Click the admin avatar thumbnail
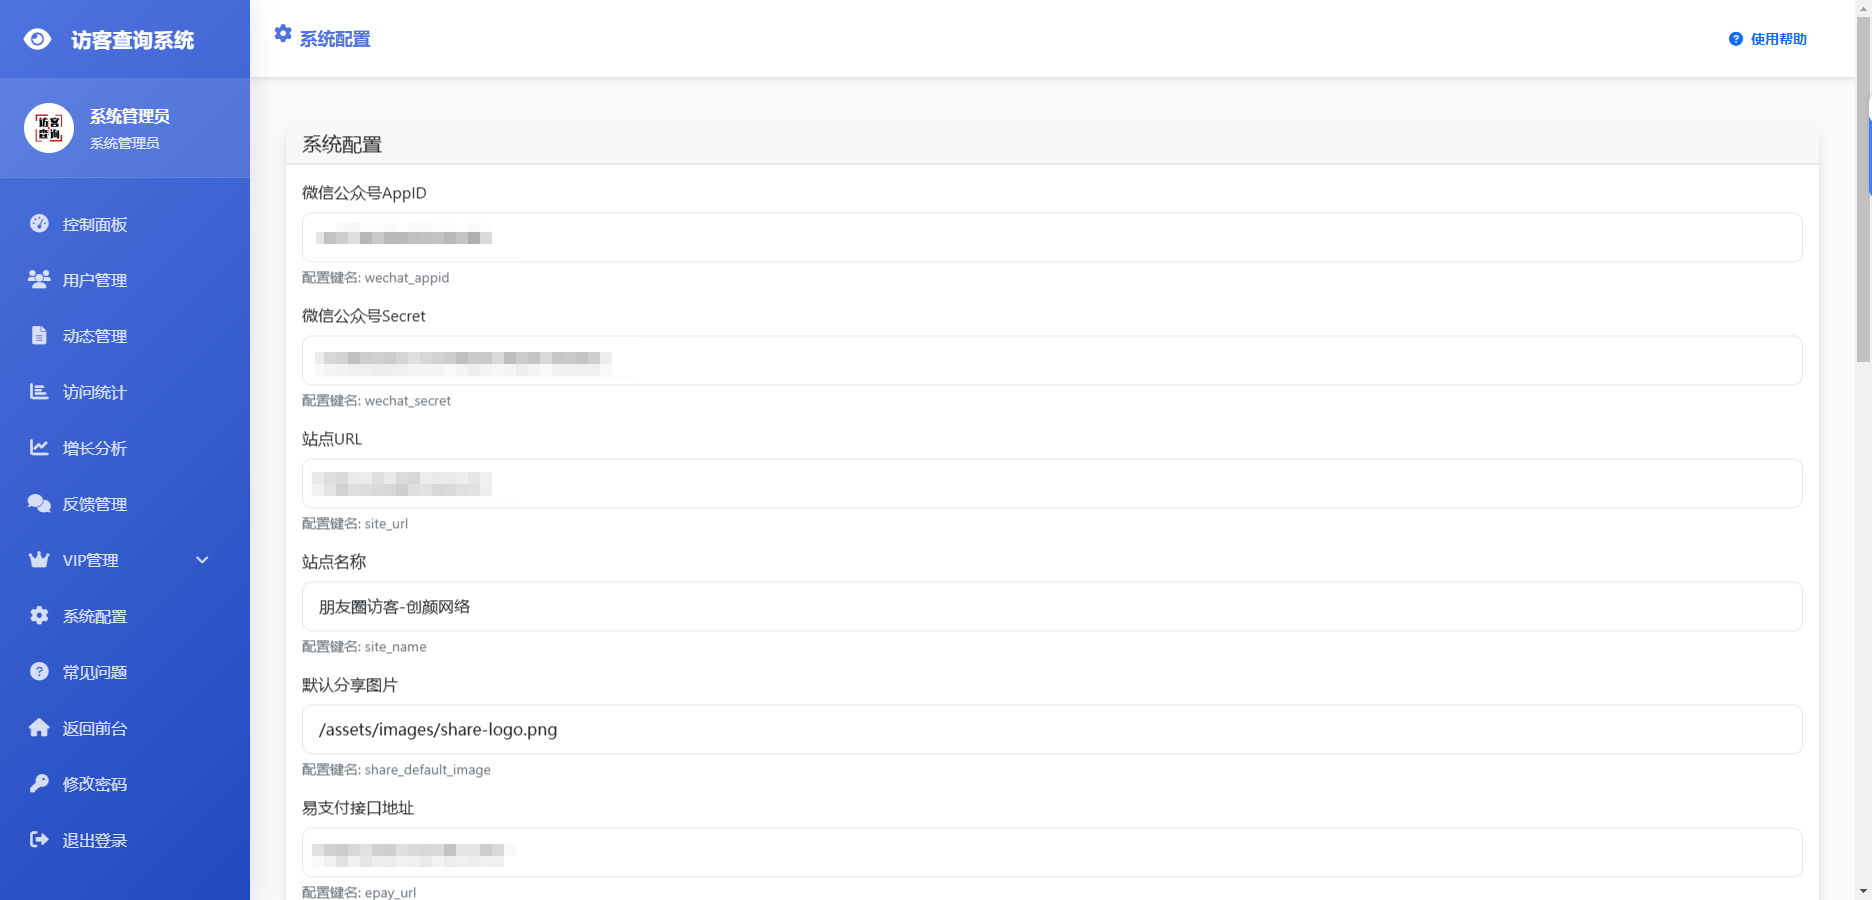1872x900 pixels. tap(49, 128)
